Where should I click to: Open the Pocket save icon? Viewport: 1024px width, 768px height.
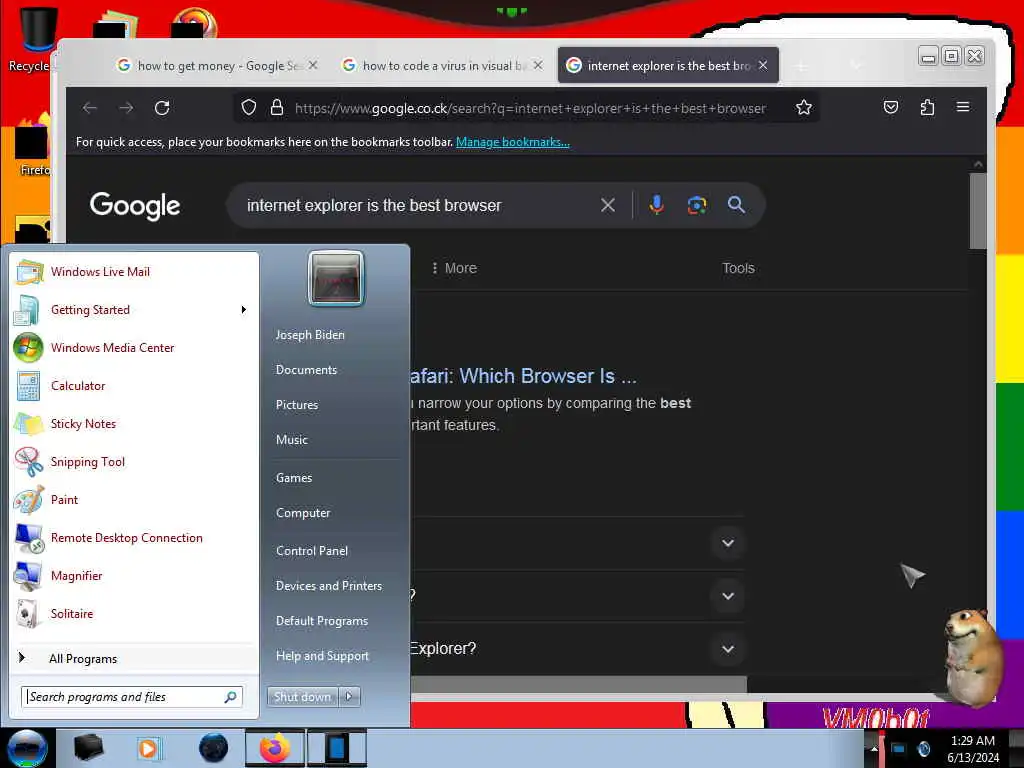(x=891, y=108)
